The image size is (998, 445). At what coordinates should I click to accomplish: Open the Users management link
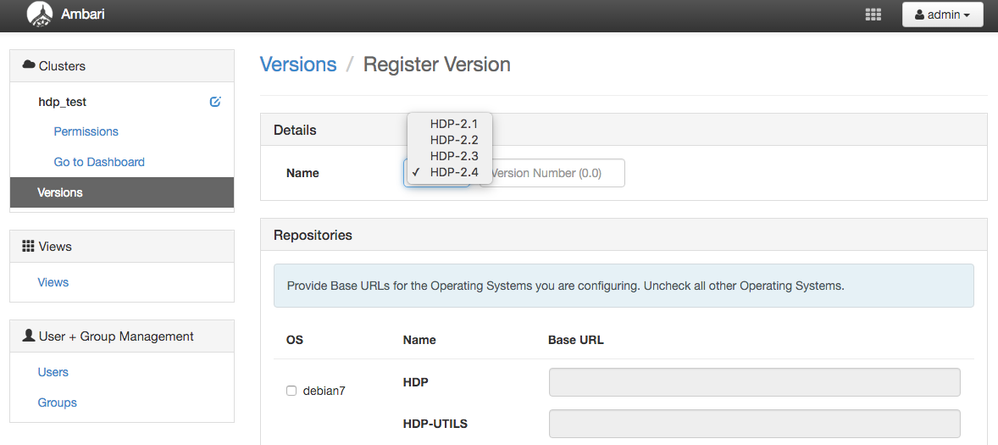point(53,372)
